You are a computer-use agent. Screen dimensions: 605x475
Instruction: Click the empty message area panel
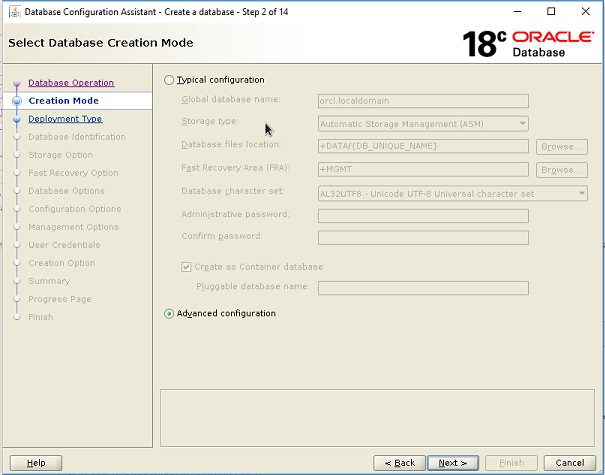(x=377, y=418)
